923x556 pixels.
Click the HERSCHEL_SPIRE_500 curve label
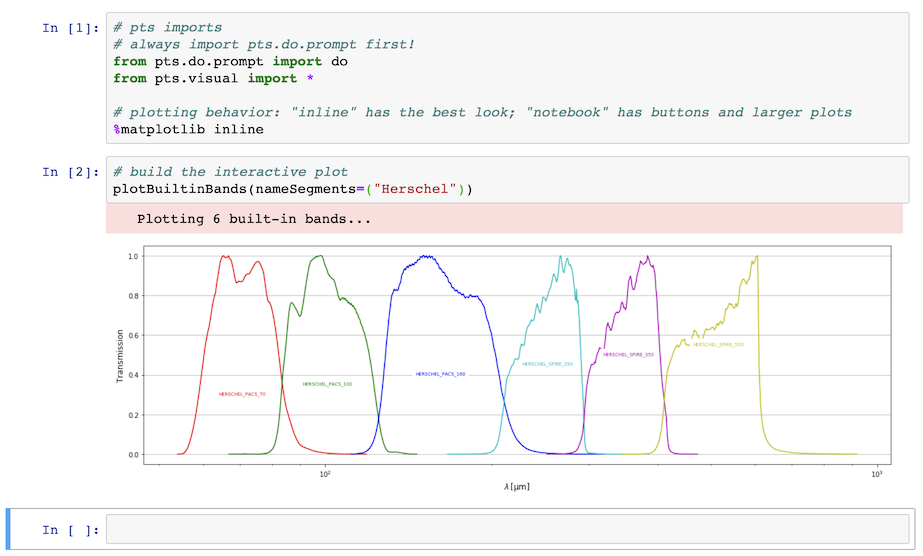click(x=718, y=345)
